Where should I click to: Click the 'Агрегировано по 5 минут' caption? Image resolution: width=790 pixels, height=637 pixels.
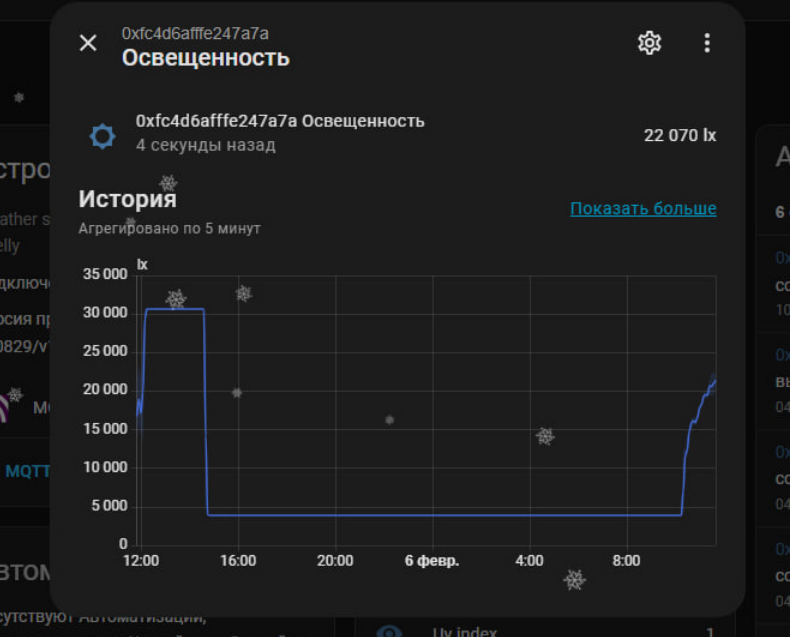pos(169,229)
